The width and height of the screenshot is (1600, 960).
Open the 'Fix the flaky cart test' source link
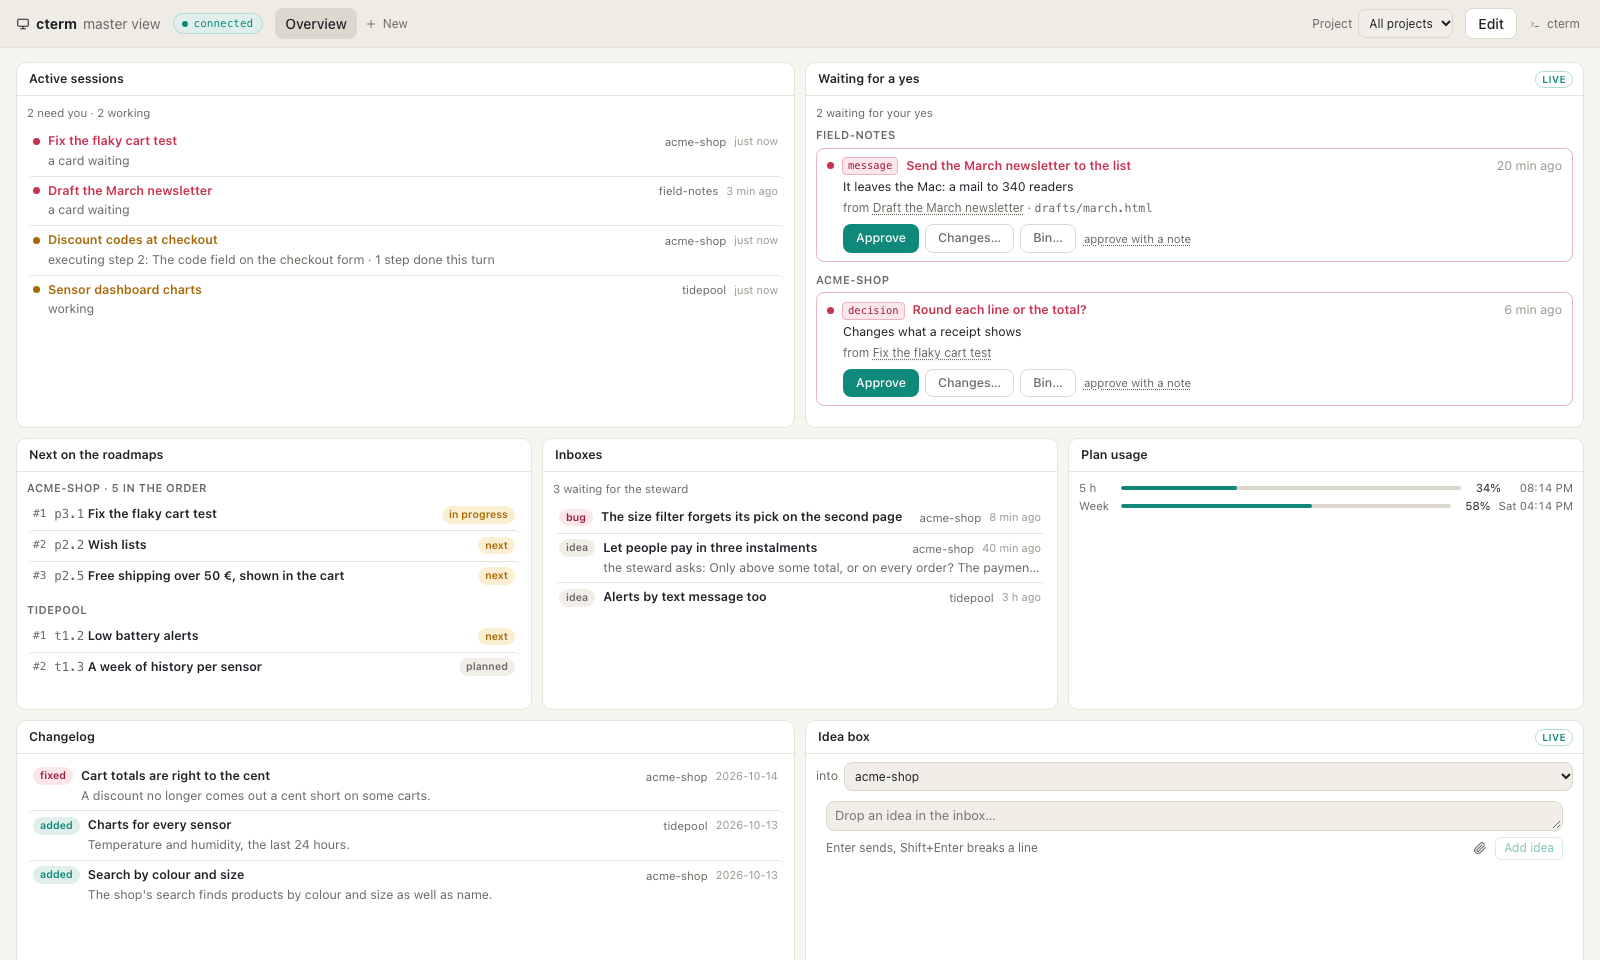point(932,353)
